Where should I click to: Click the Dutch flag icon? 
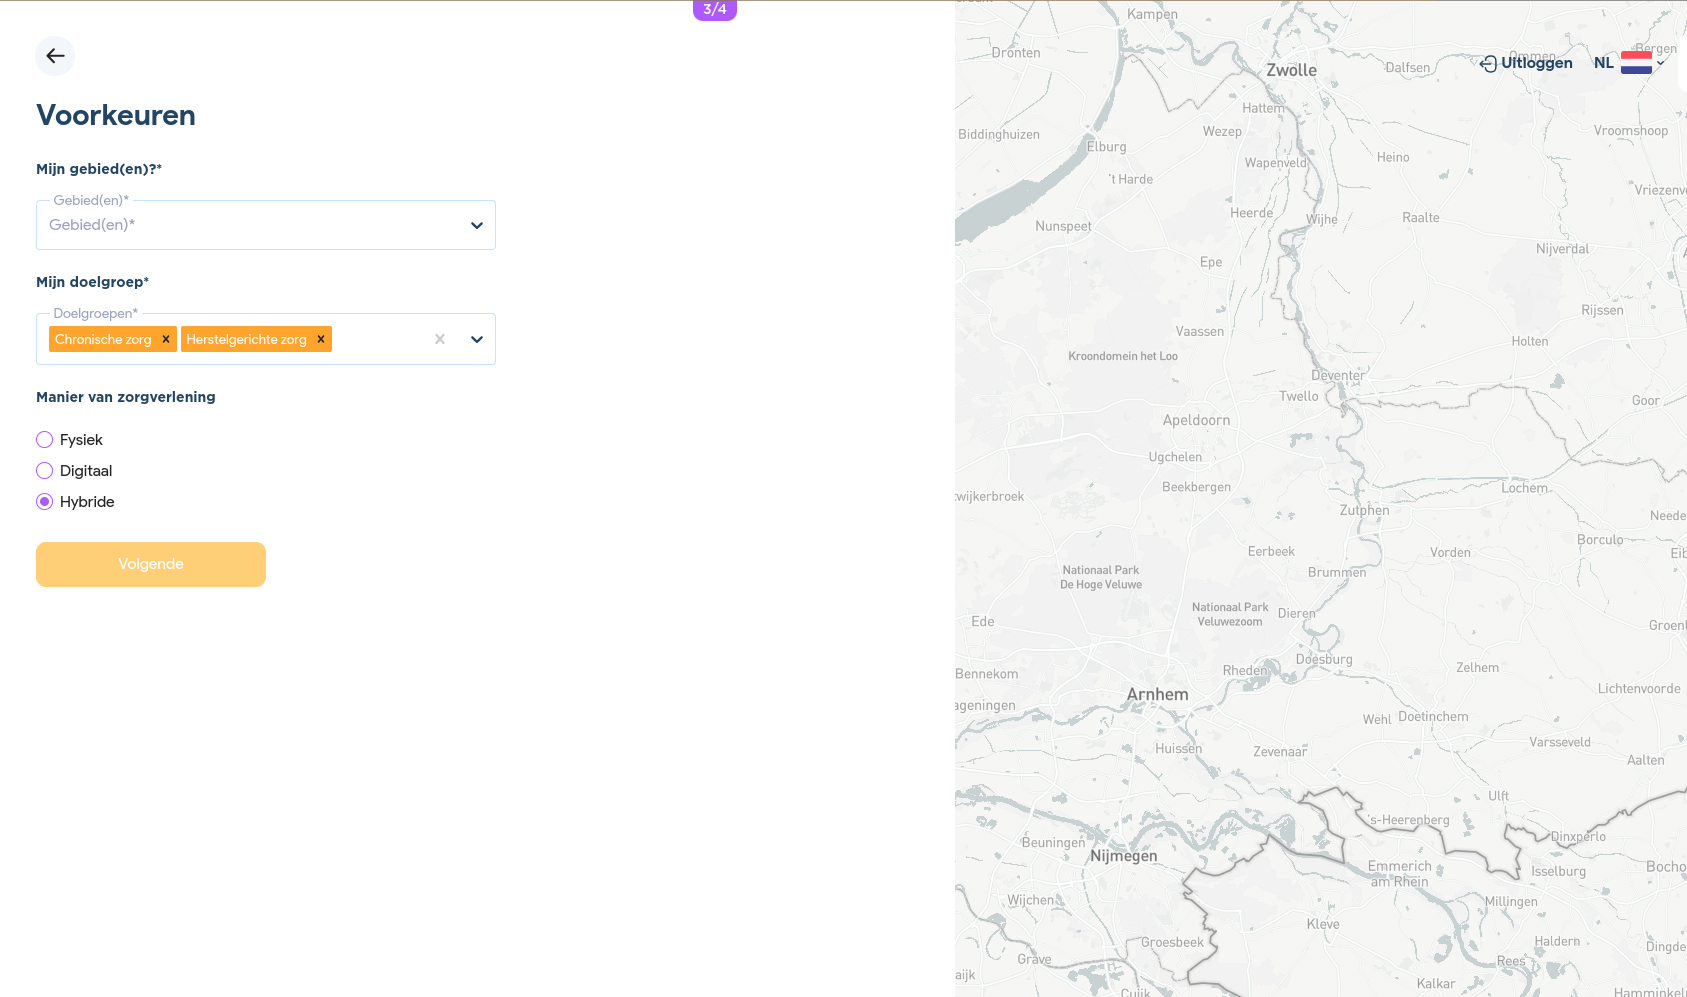click(x=1636, y=63)
